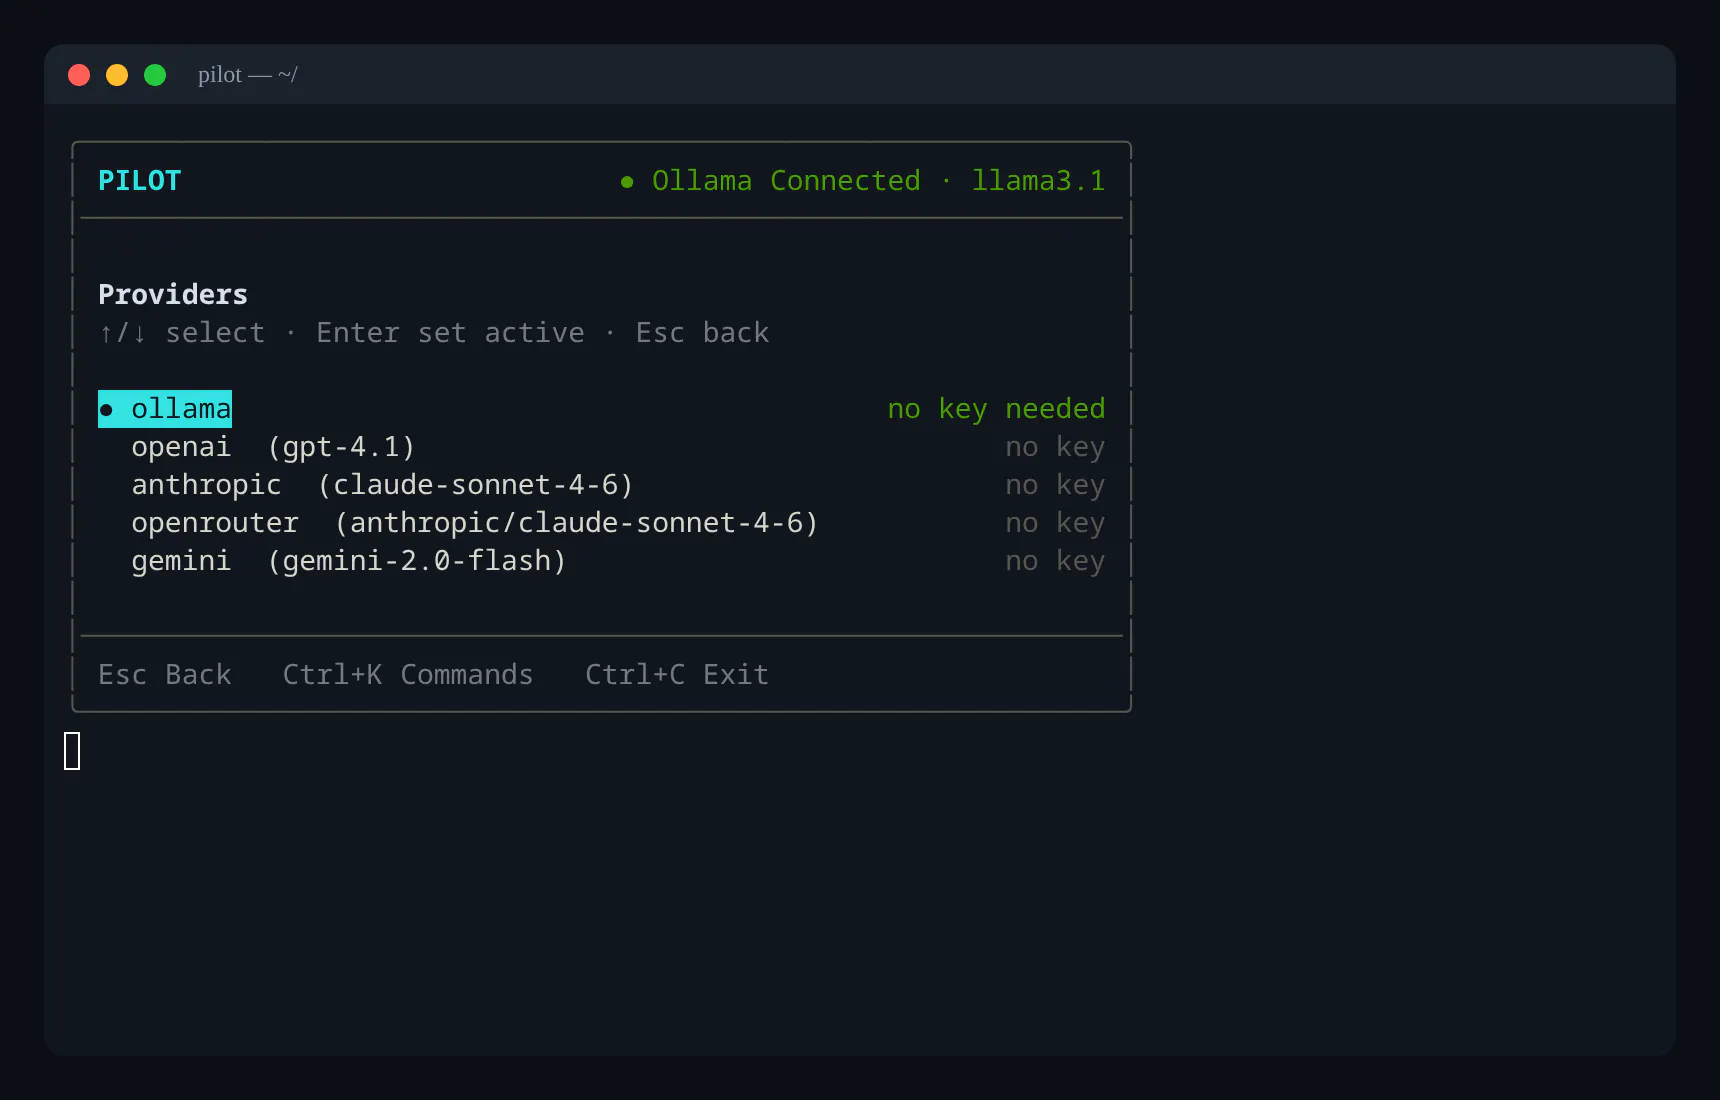Click Ctrl+C Exit in the footer
The image size is (1720, 1100).
pos(677,675)
